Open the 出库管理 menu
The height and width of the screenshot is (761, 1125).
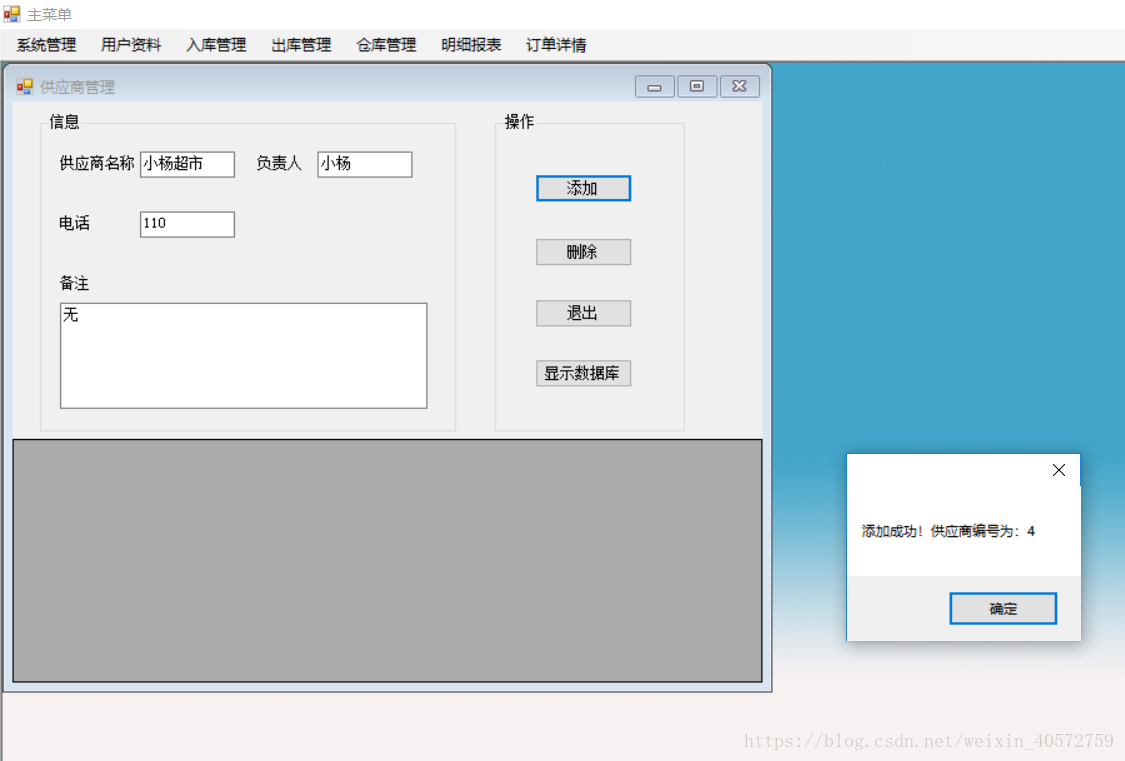300,44
